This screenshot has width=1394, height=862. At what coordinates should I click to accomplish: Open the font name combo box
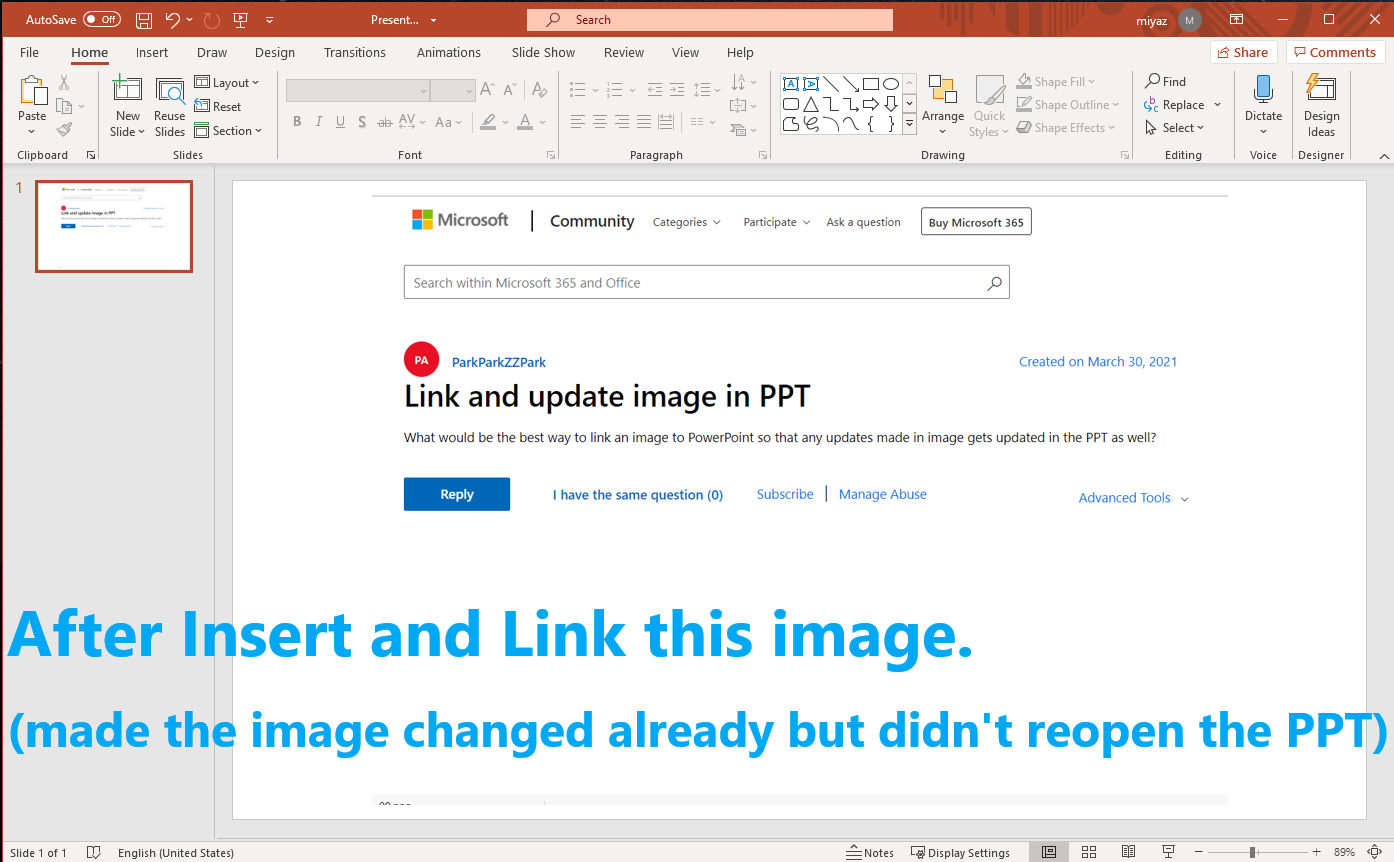pos(358,91)
